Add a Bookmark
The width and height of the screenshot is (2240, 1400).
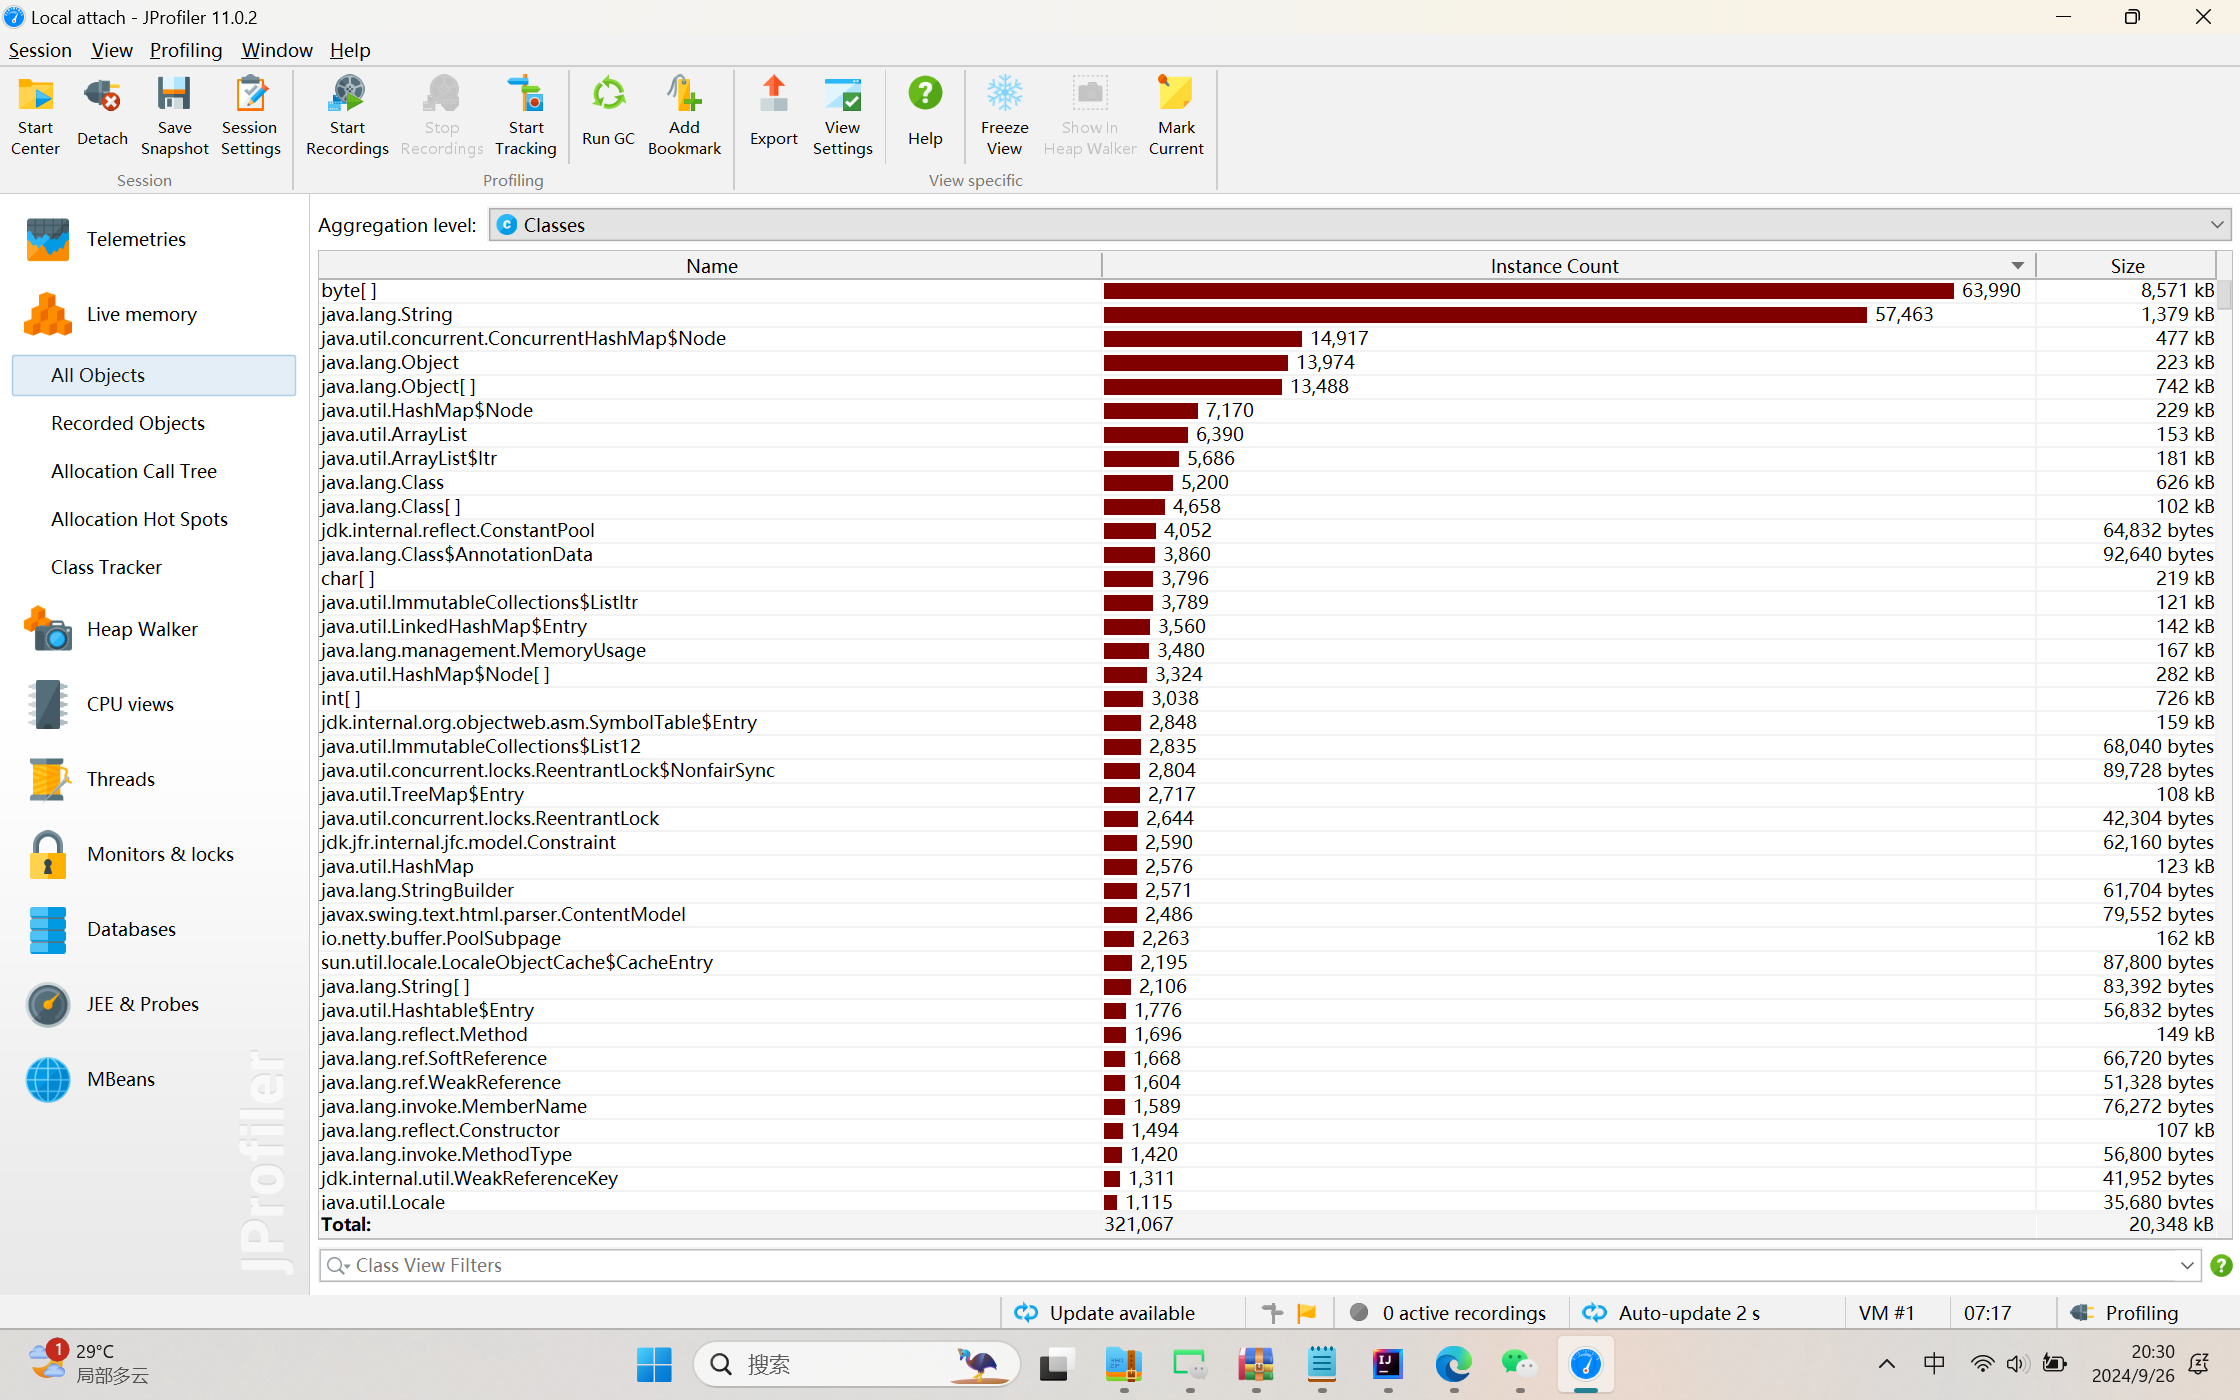tap(684, 116)
